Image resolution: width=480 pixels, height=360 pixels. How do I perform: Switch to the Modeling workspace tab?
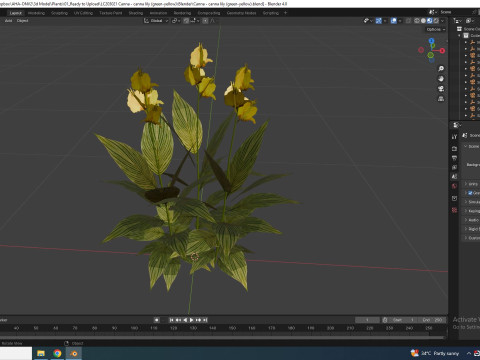coord(36,13)
